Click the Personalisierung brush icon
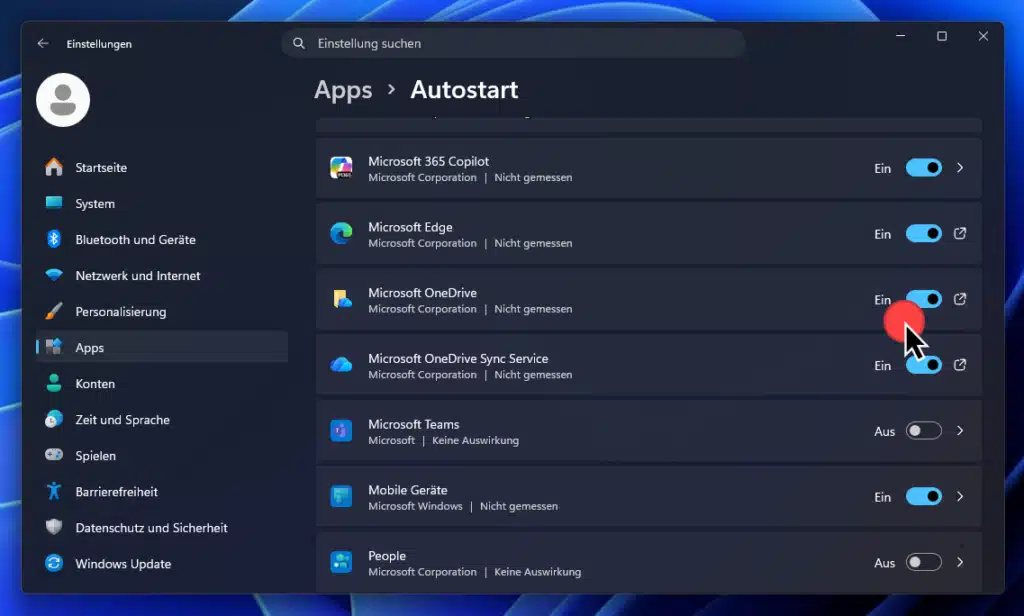 [x=54, y=311]
